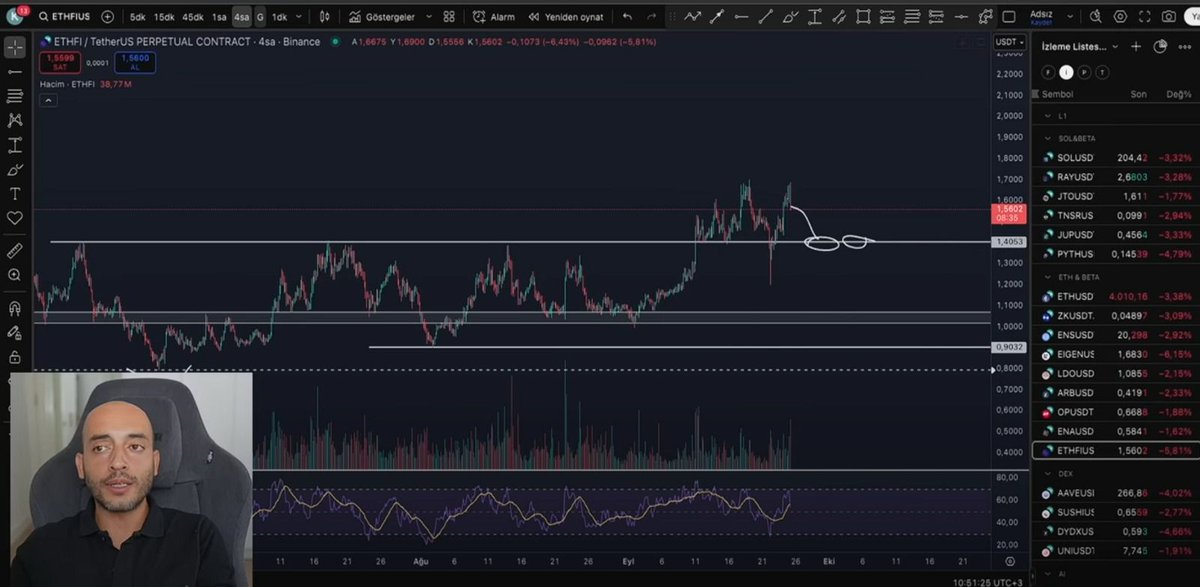
Task: Toggle magnet mode in left sidebar
Action: 15,308
